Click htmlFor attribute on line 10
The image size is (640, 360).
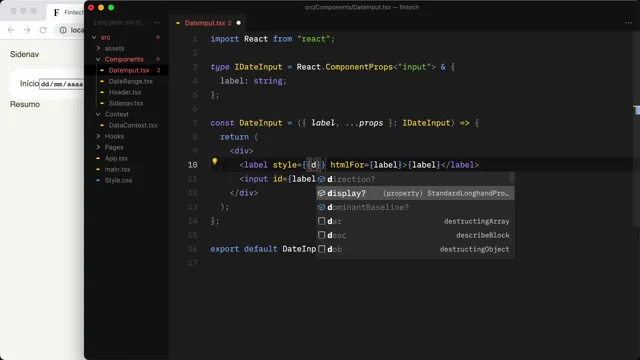click(347, 165)
